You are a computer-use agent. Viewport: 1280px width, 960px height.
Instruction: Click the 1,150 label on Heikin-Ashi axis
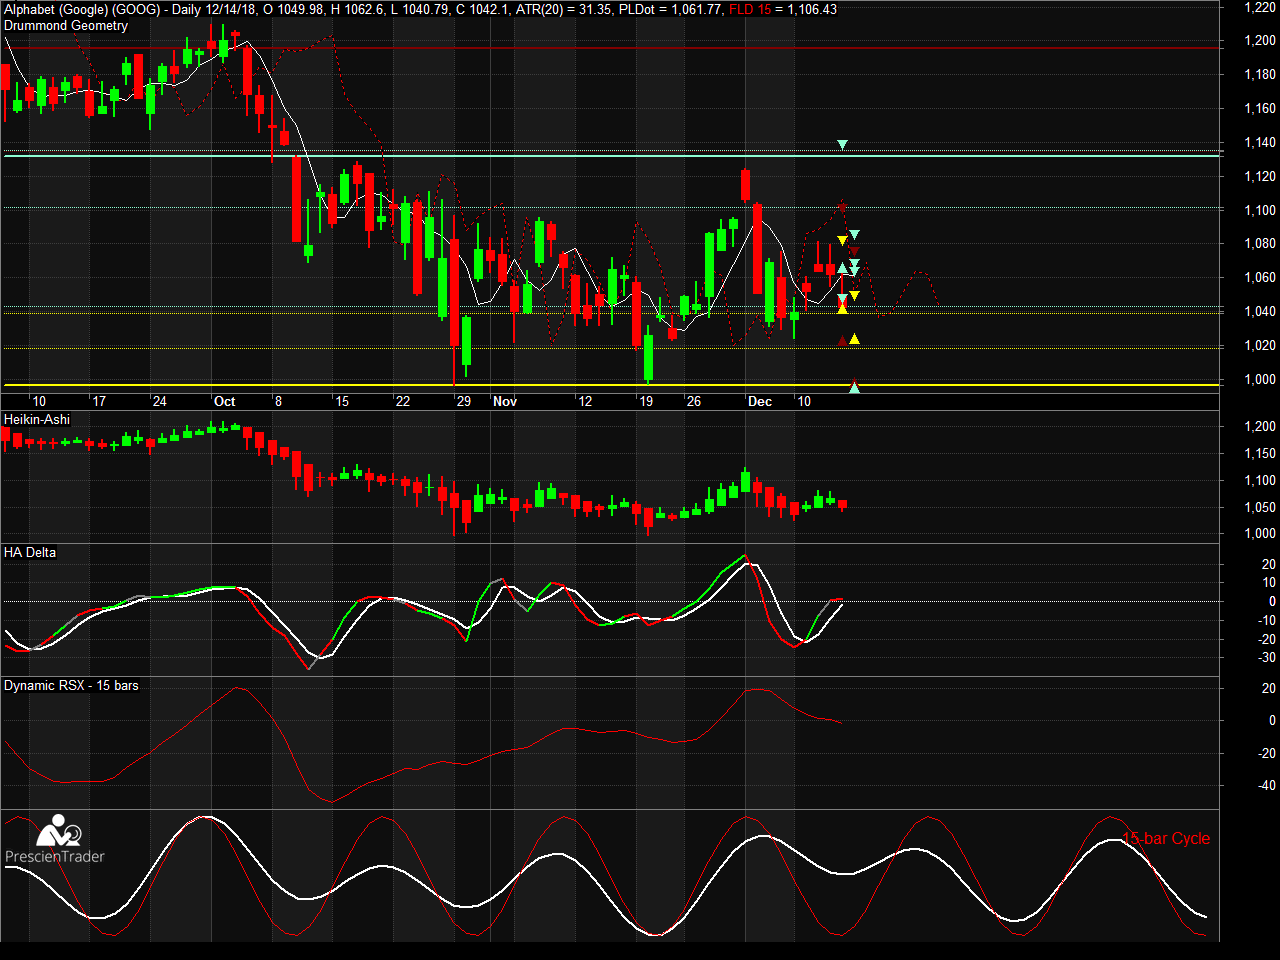click(x=1260, y=453)
